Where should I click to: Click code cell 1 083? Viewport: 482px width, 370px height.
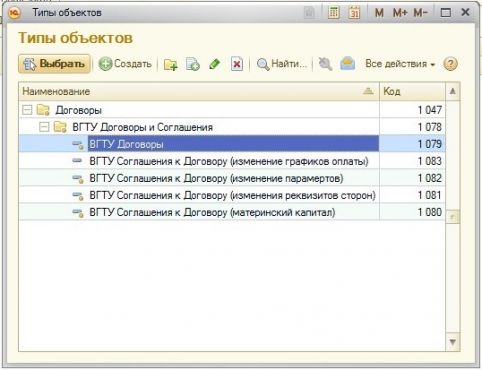pyautogui.click(x=412, y=161)
